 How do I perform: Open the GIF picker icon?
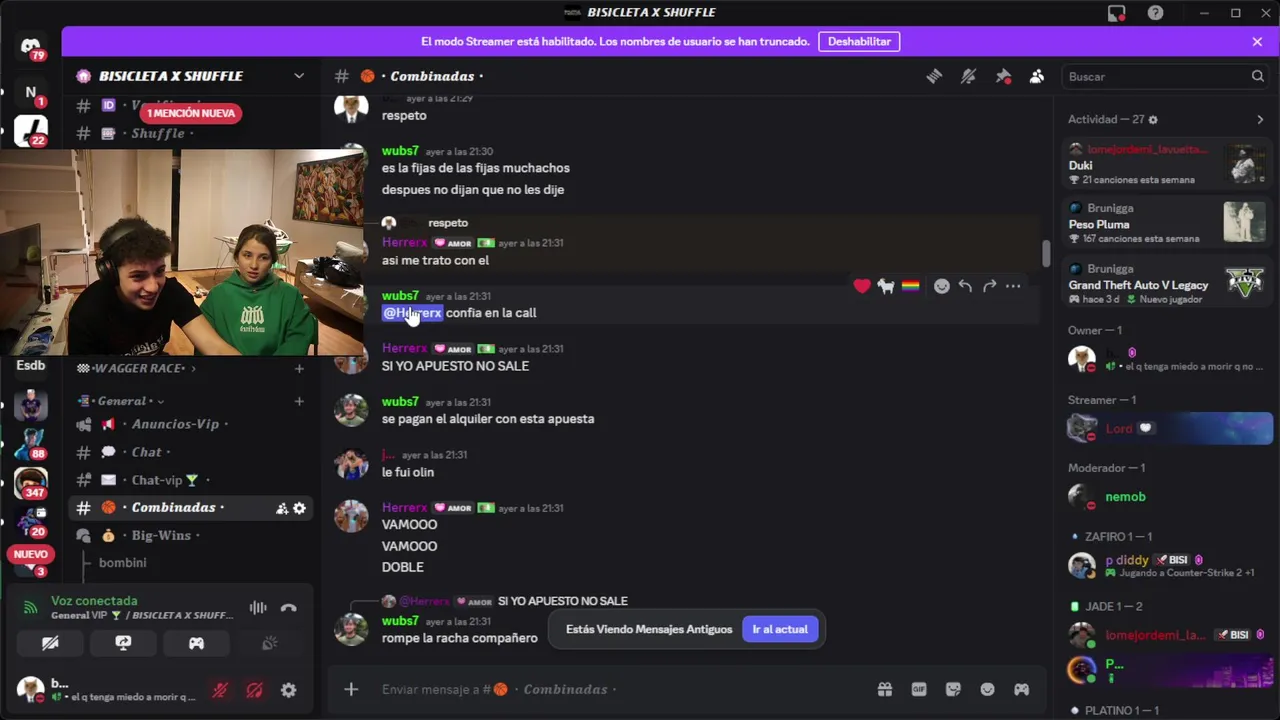coord(919,689)
